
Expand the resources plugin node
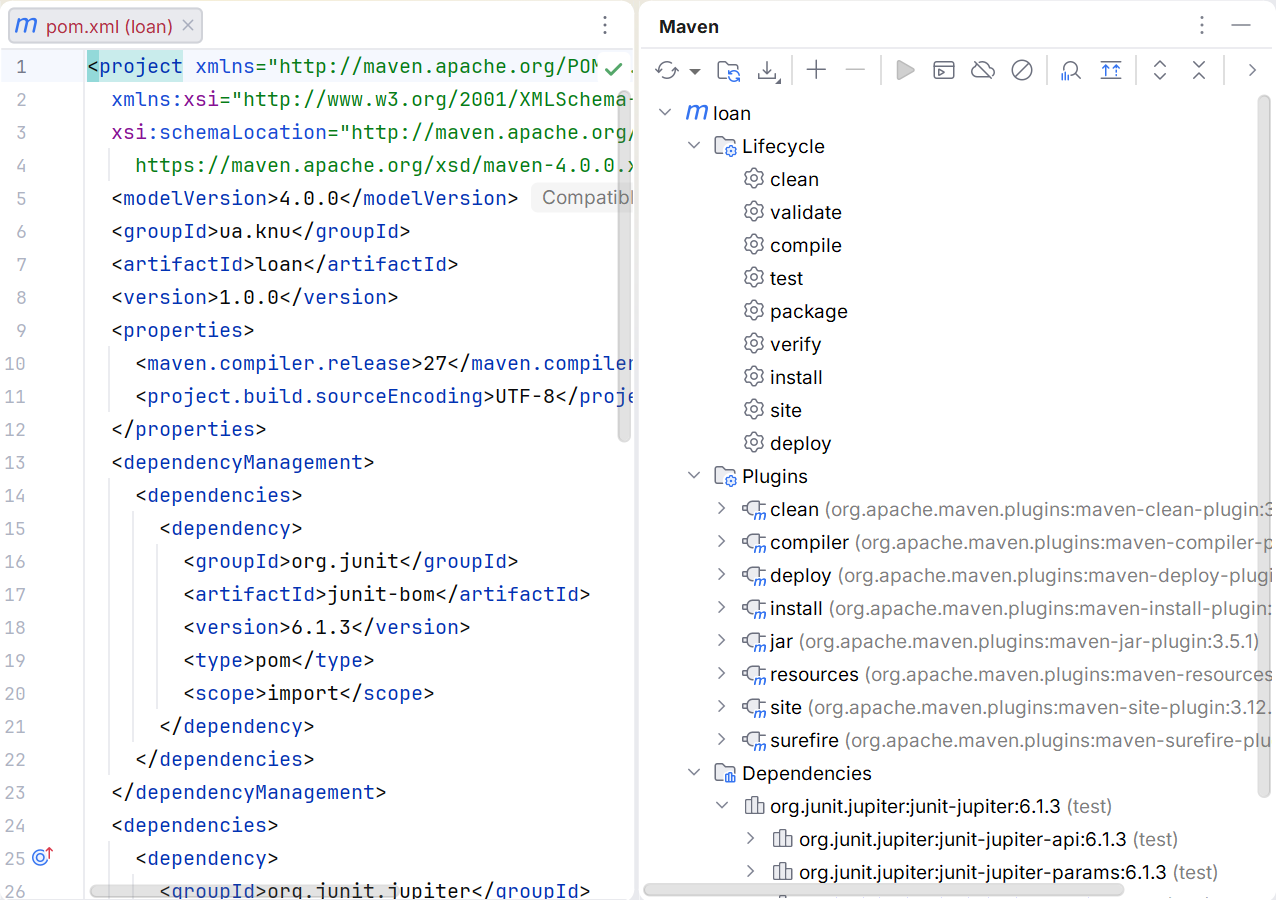point(722,674)
